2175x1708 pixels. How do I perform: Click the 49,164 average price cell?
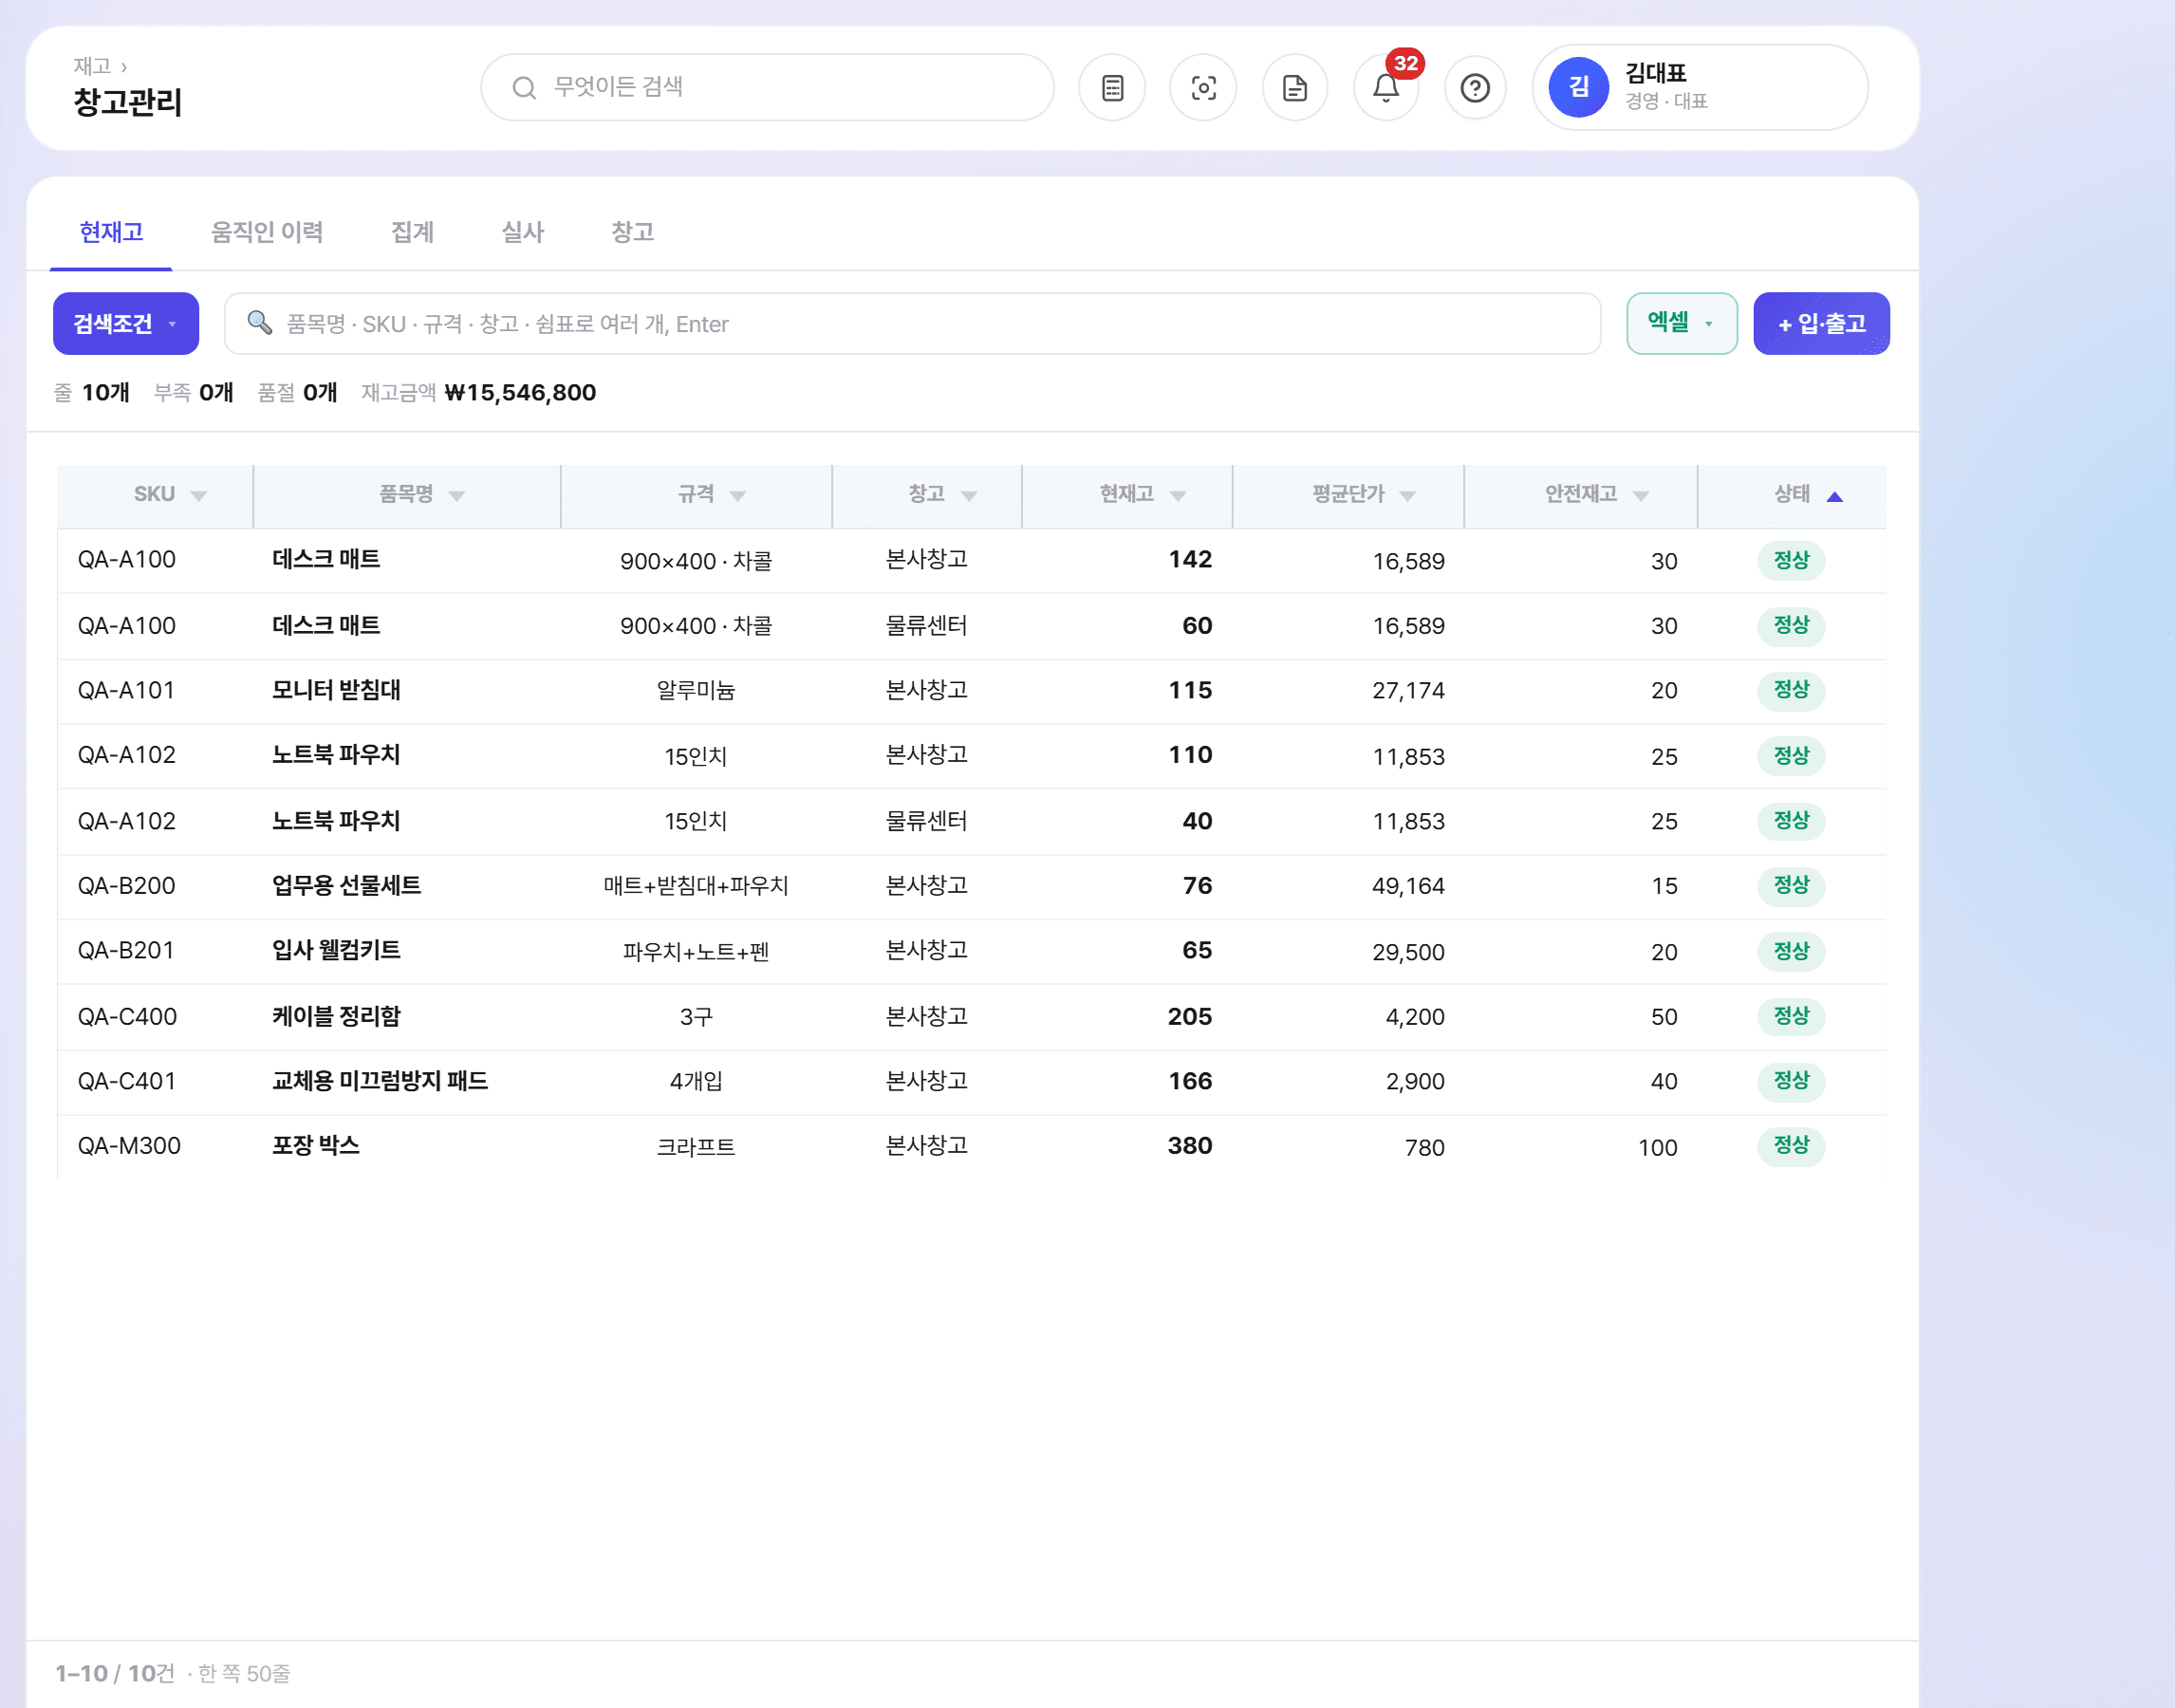1408,886
